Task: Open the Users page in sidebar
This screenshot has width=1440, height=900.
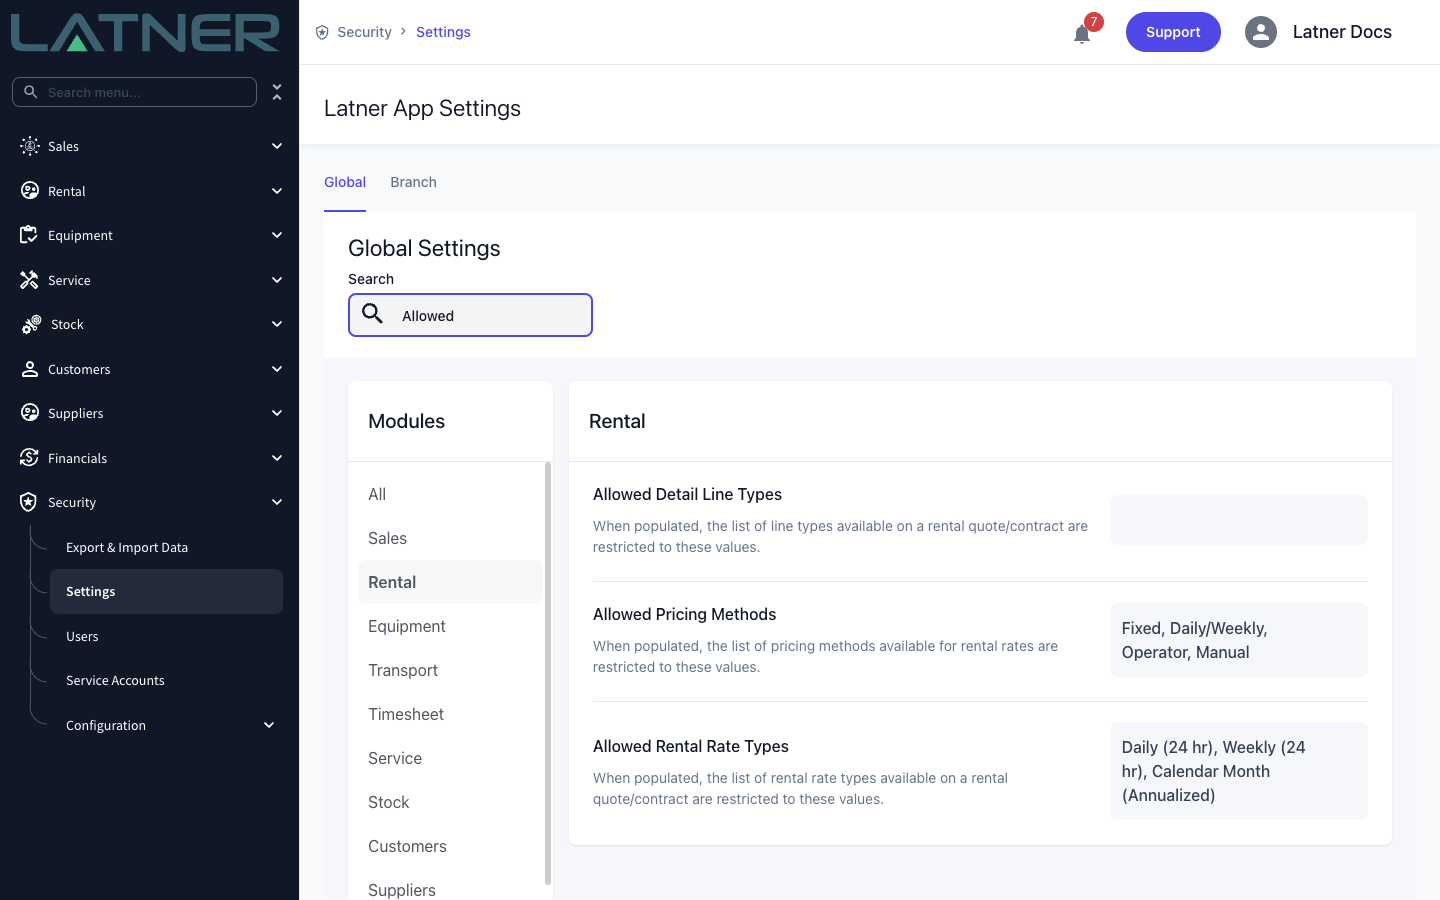Action: tap(82, 636)
